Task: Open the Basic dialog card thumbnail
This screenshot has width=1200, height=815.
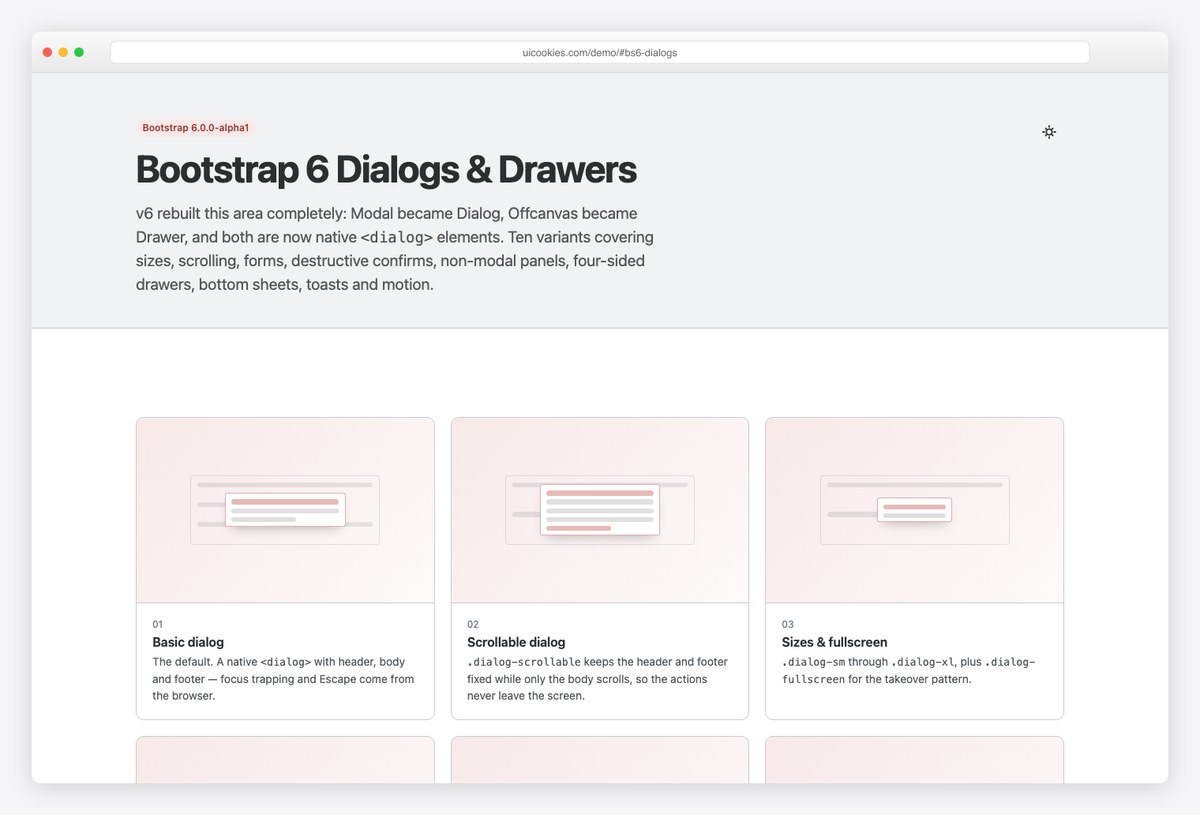Action: [x=285, y=510]
